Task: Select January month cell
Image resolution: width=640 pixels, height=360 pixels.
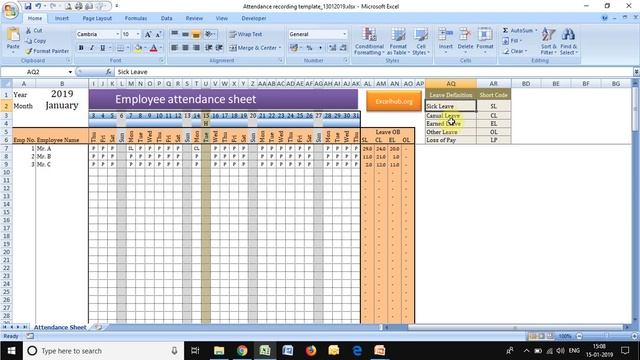Action: (x=62, y=105)
